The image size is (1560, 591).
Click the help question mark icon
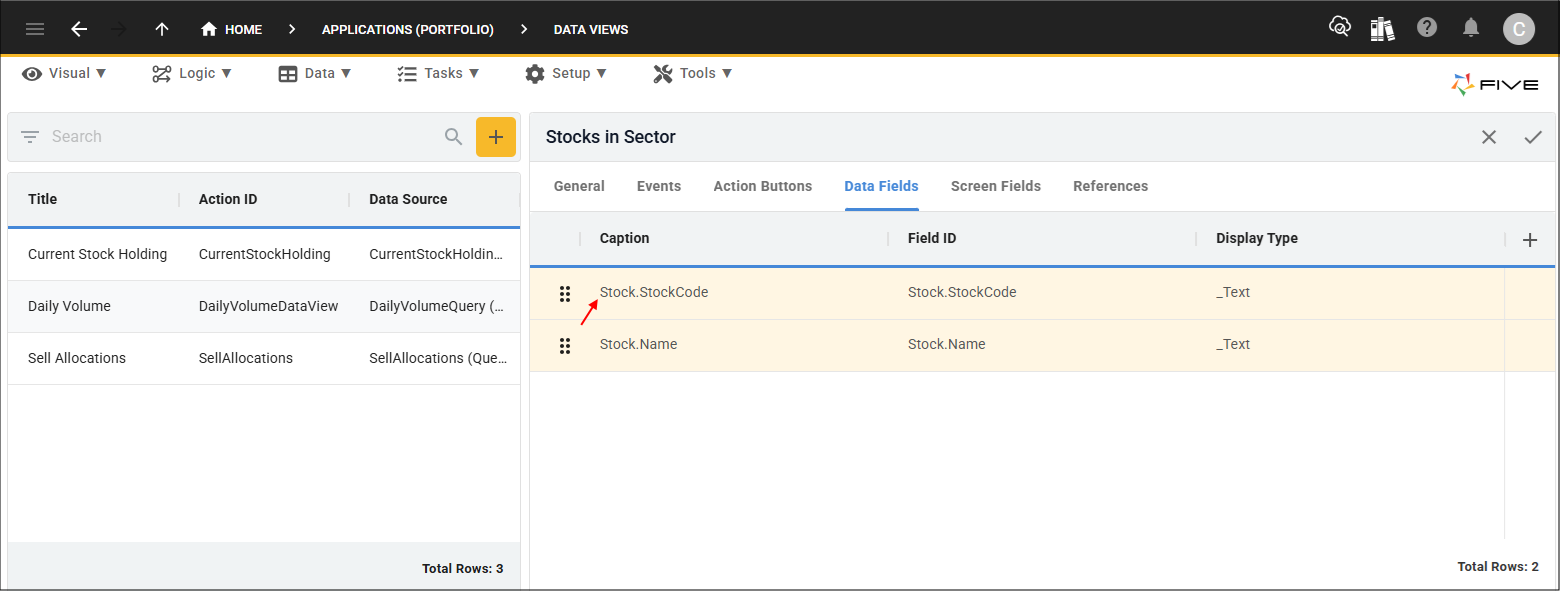(x=1427, y=28)
